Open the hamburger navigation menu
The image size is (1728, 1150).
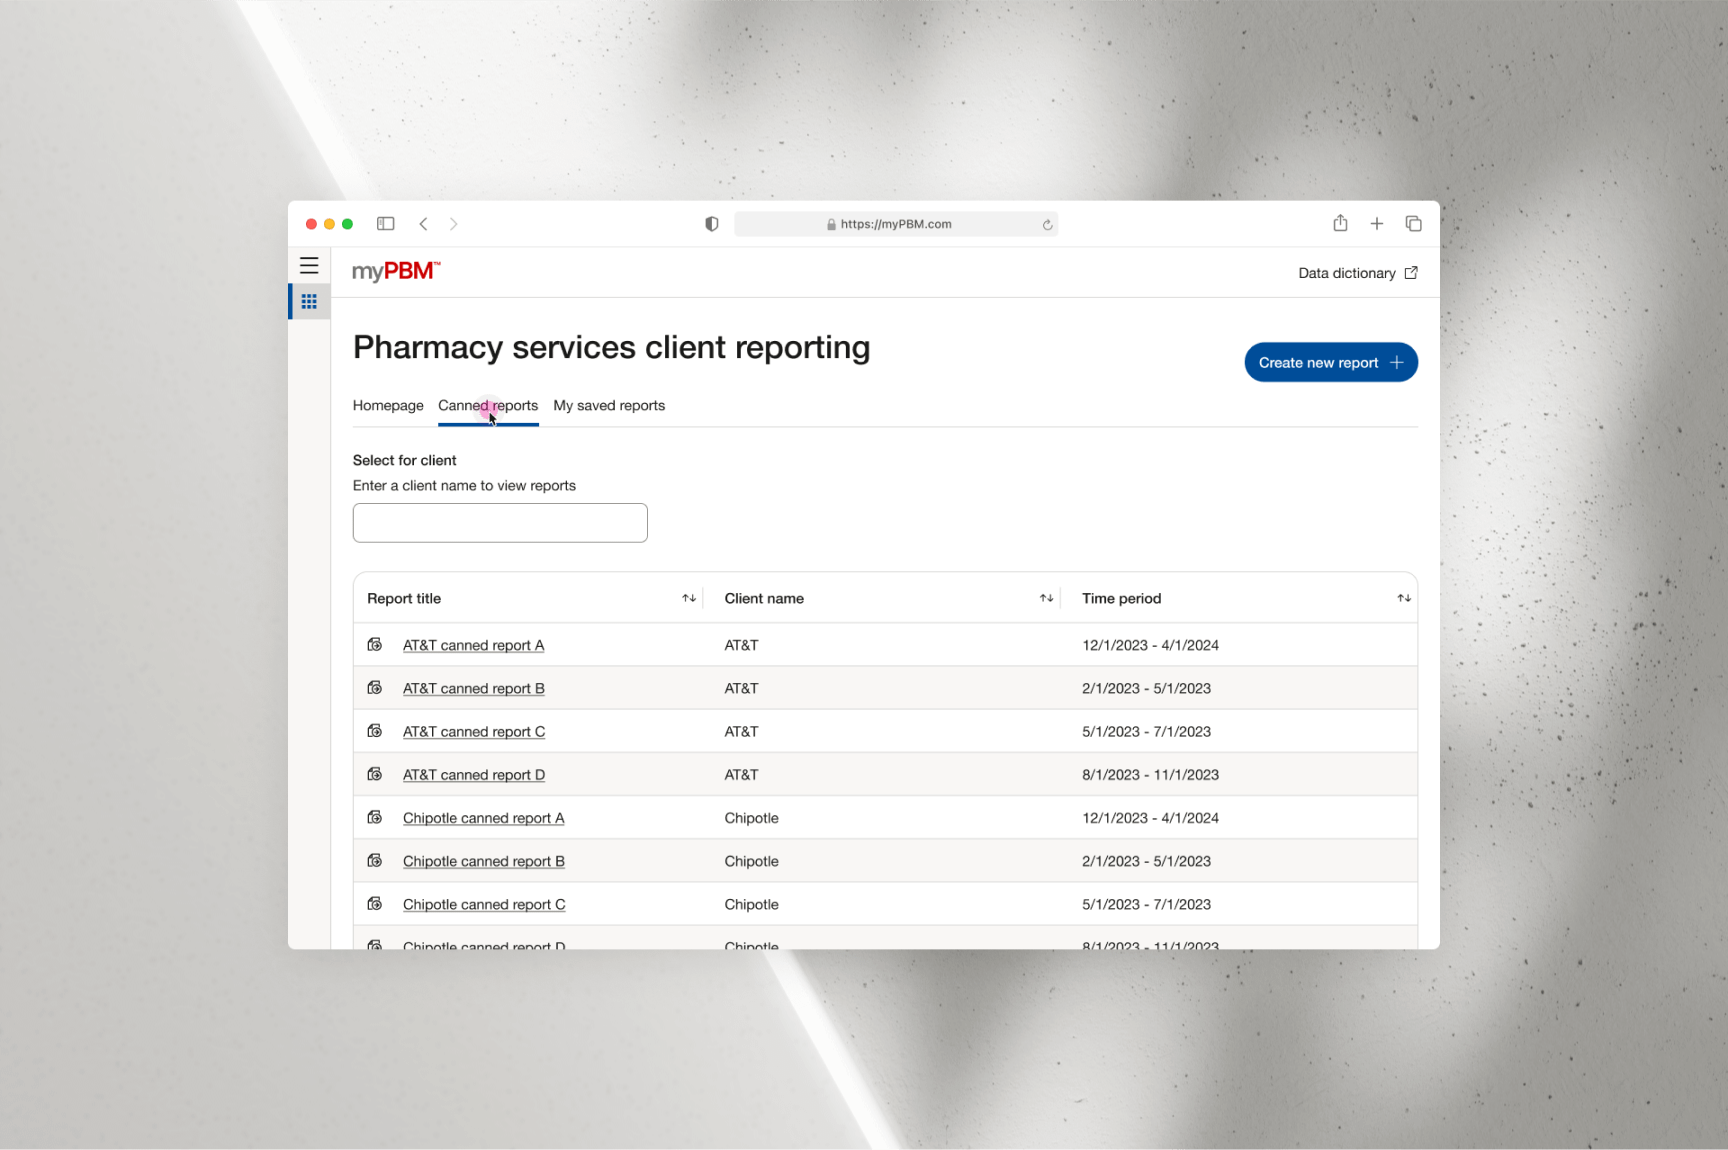tap(309, 266)
